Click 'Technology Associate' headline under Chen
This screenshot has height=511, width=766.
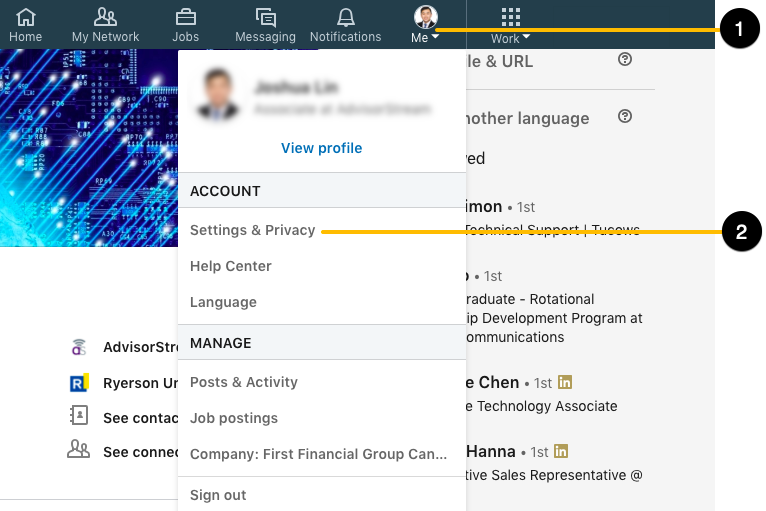click(x=542, y=406)
